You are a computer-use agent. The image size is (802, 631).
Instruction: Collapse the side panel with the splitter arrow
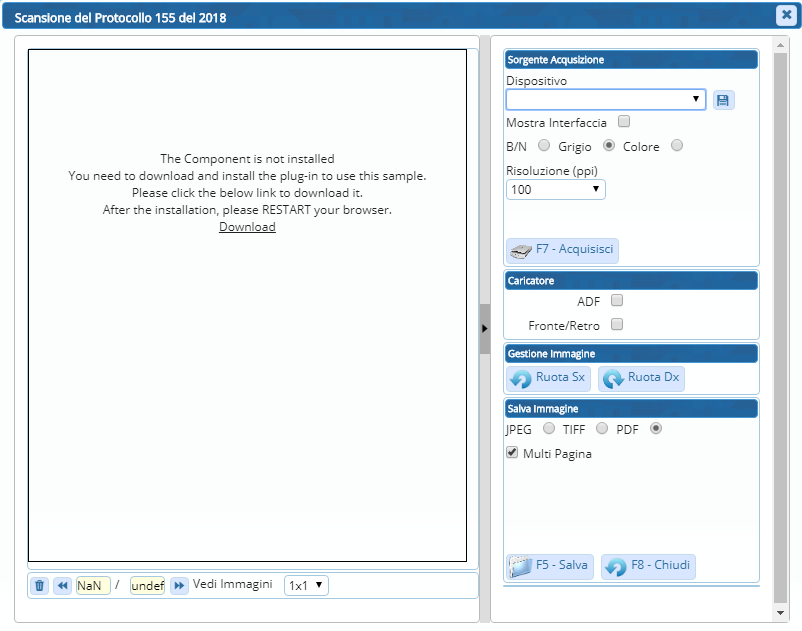point(484,328)
